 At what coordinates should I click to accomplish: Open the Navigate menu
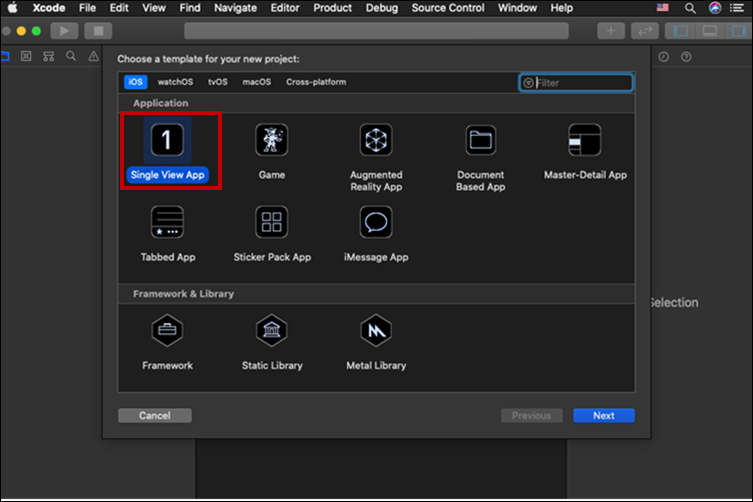(235, 8)
